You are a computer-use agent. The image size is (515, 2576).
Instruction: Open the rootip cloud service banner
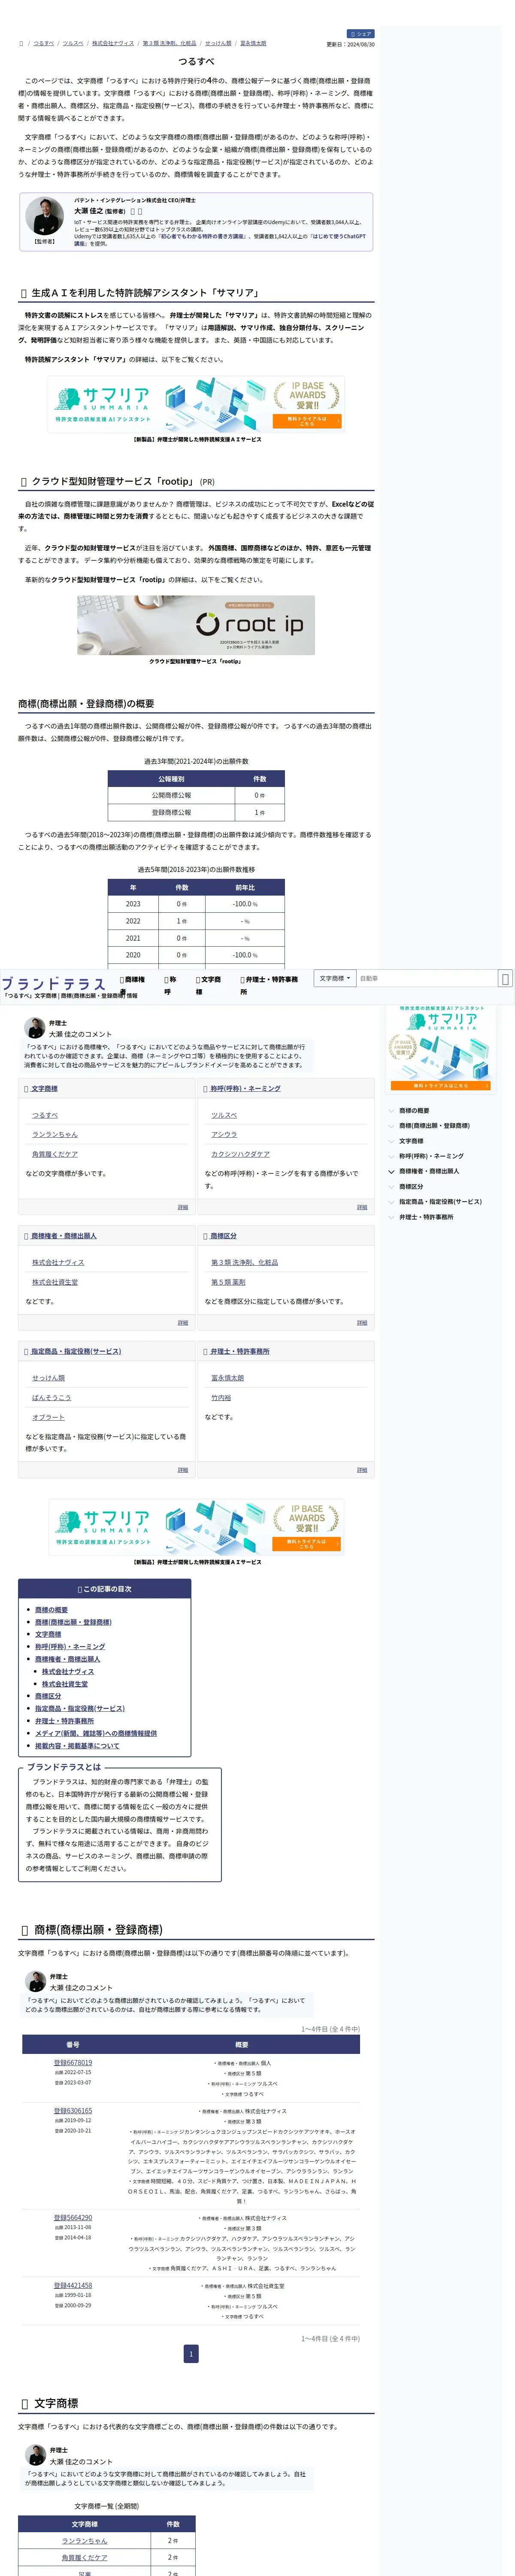(196, 625)
